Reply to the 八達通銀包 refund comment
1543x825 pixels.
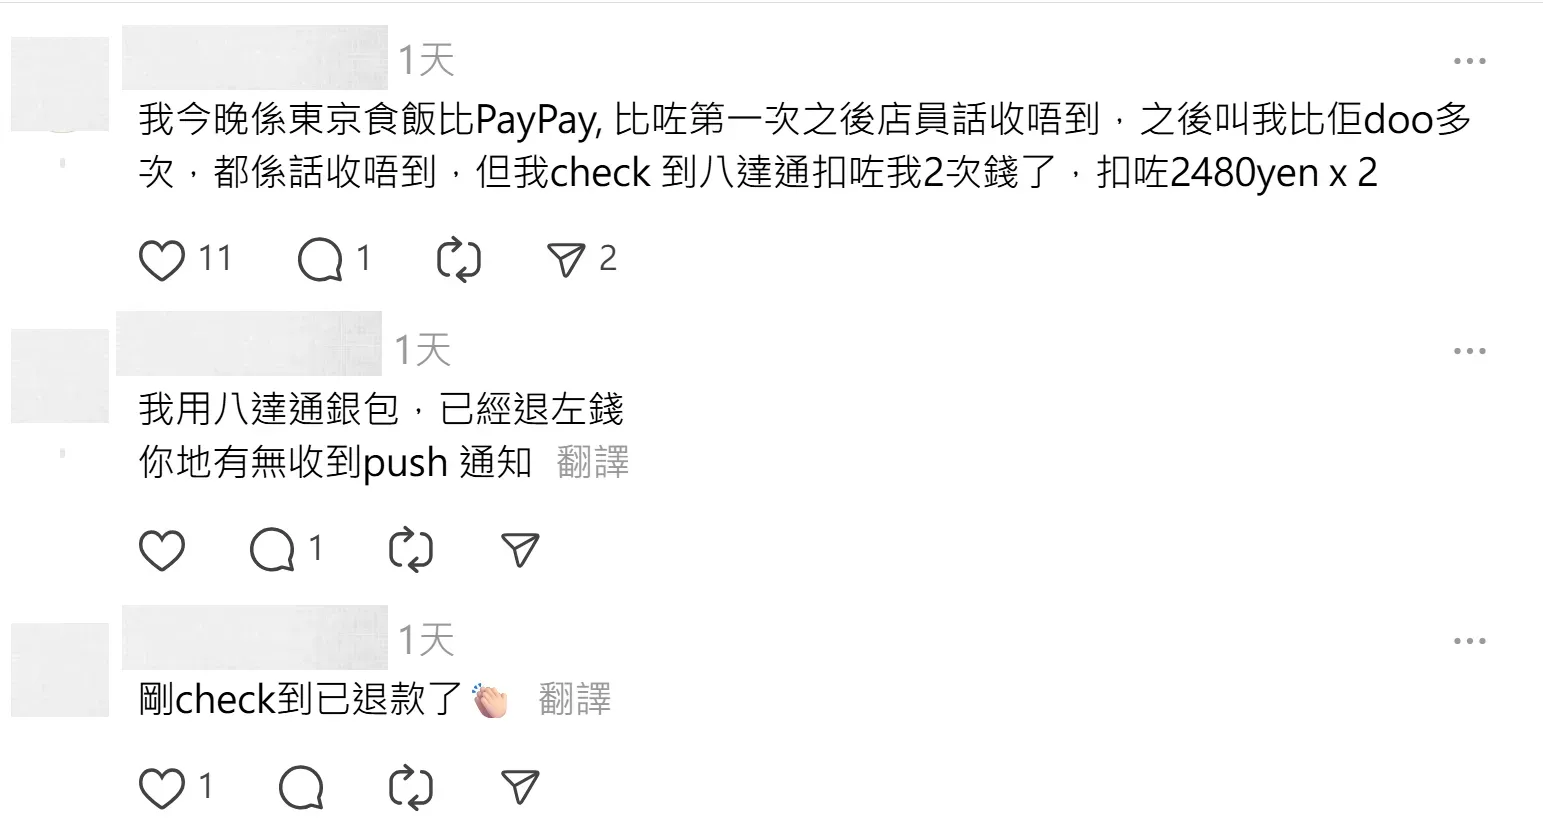coord(272,550)
